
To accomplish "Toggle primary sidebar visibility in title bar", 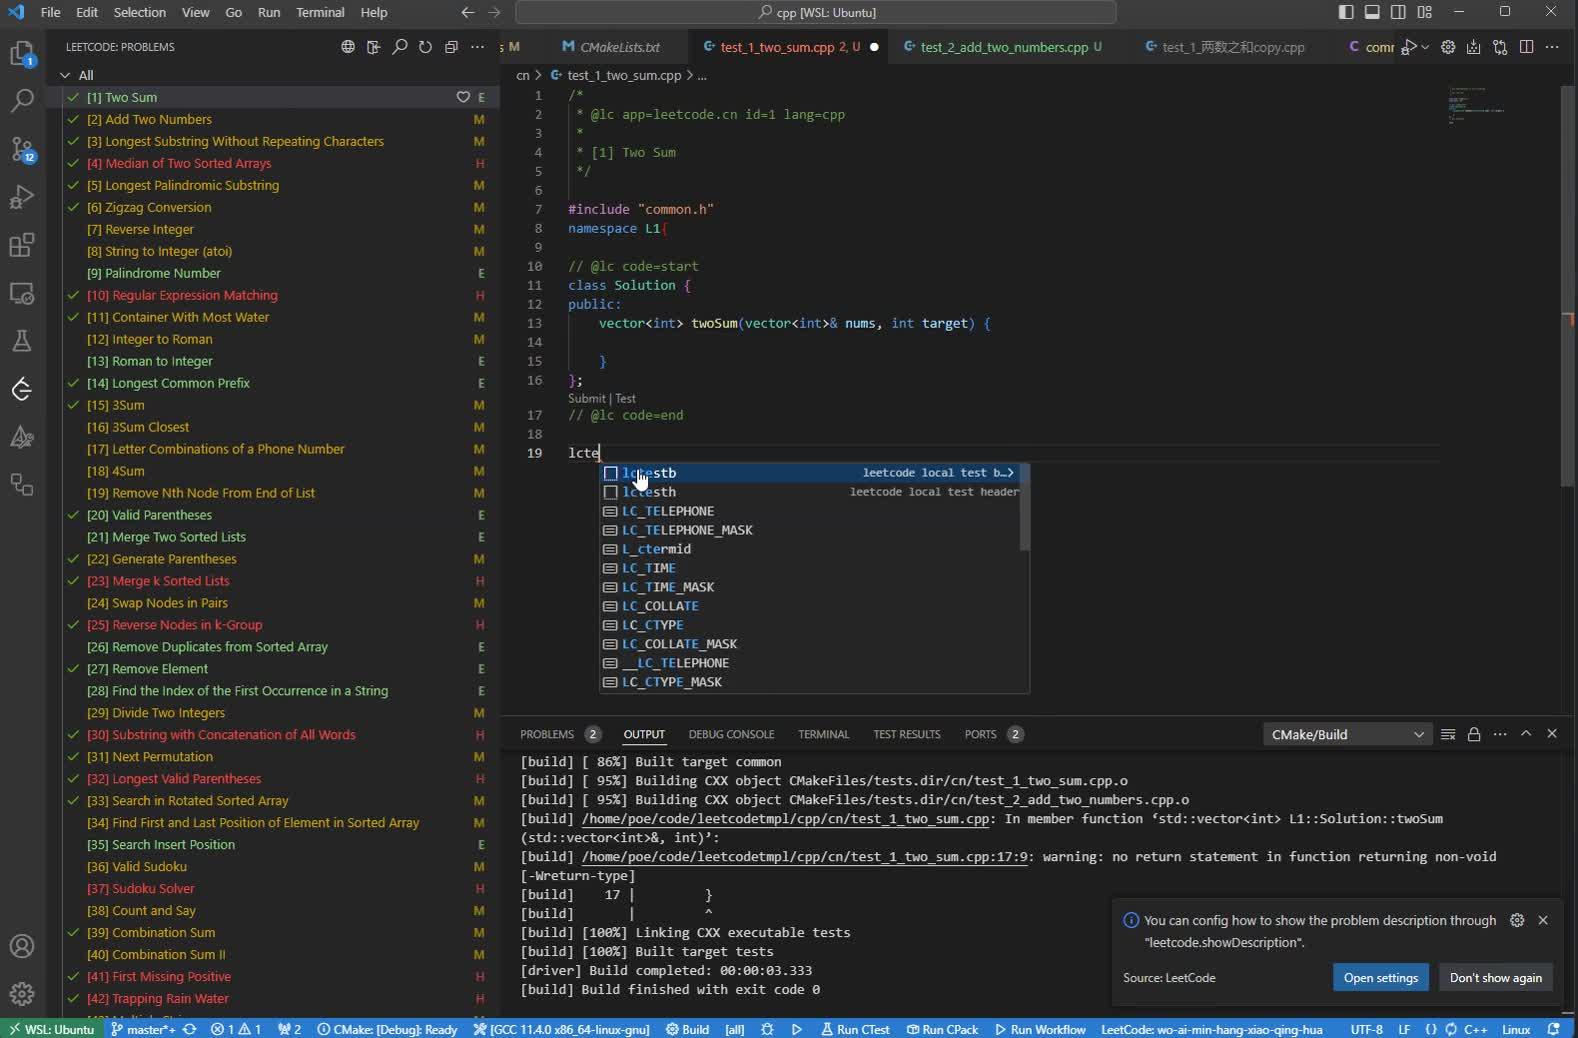I will point(1346,12).
